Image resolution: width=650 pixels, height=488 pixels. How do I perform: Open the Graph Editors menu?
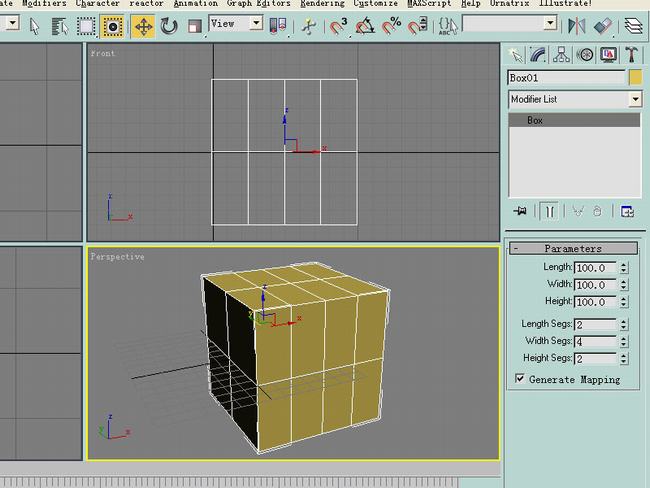tap(259, 4)
